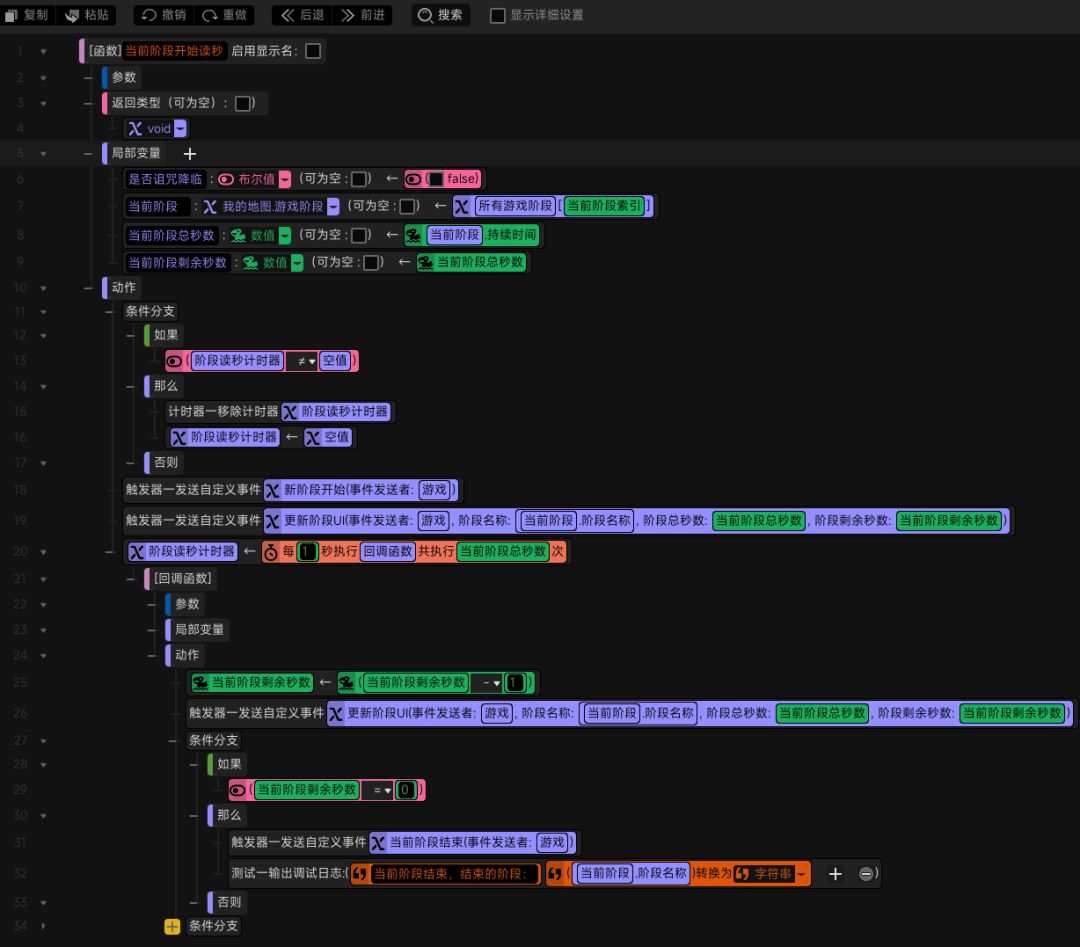This screenshot has width=1080, height=947.
Task: Collapse line 1 function row arrow
Action: [x=43, y=52]
